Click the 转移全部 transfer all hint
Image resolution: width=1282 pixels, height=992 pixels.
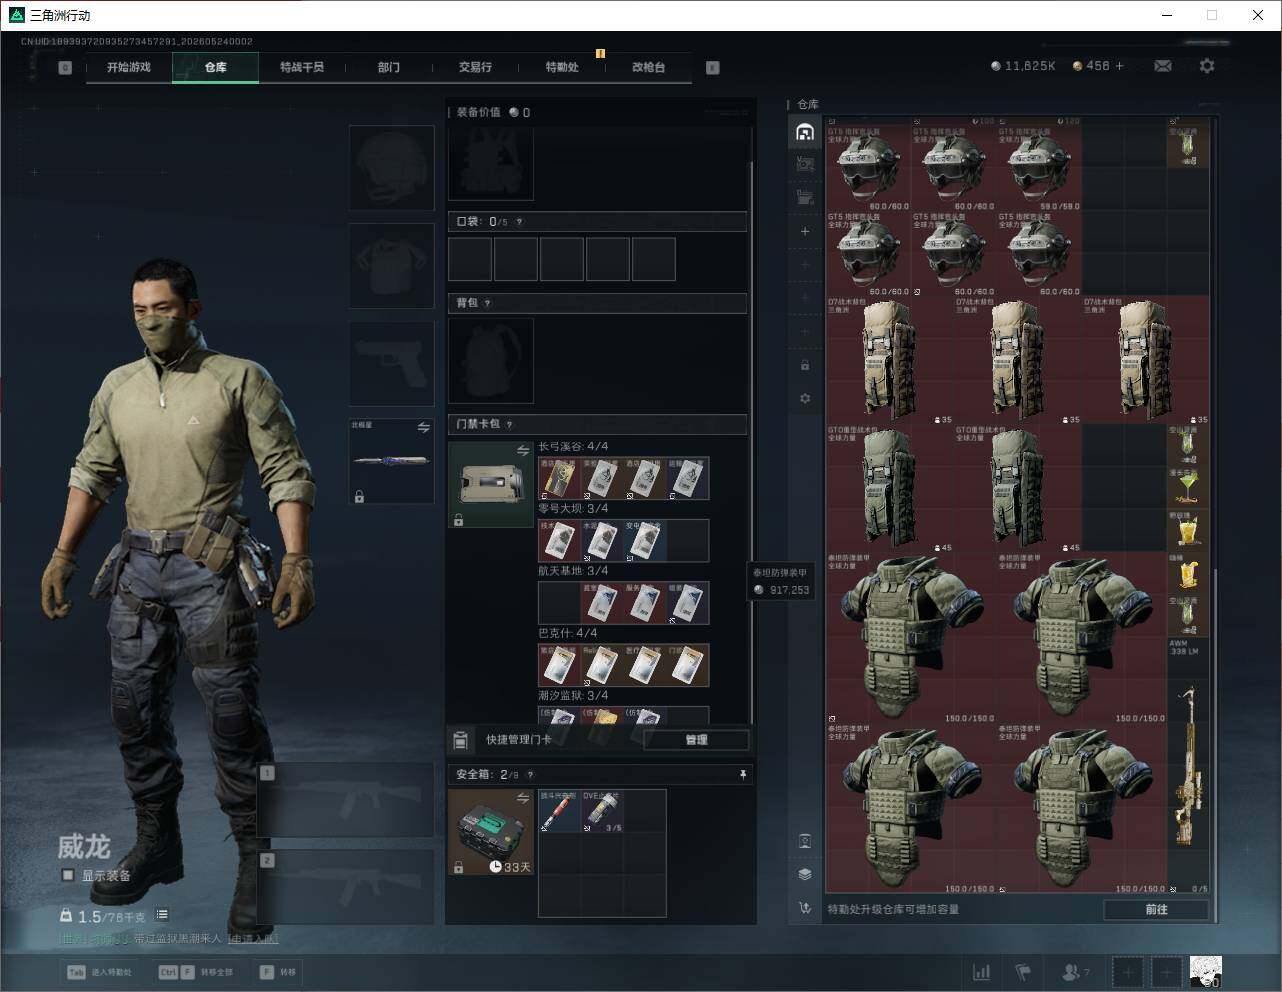coord(196,972)
